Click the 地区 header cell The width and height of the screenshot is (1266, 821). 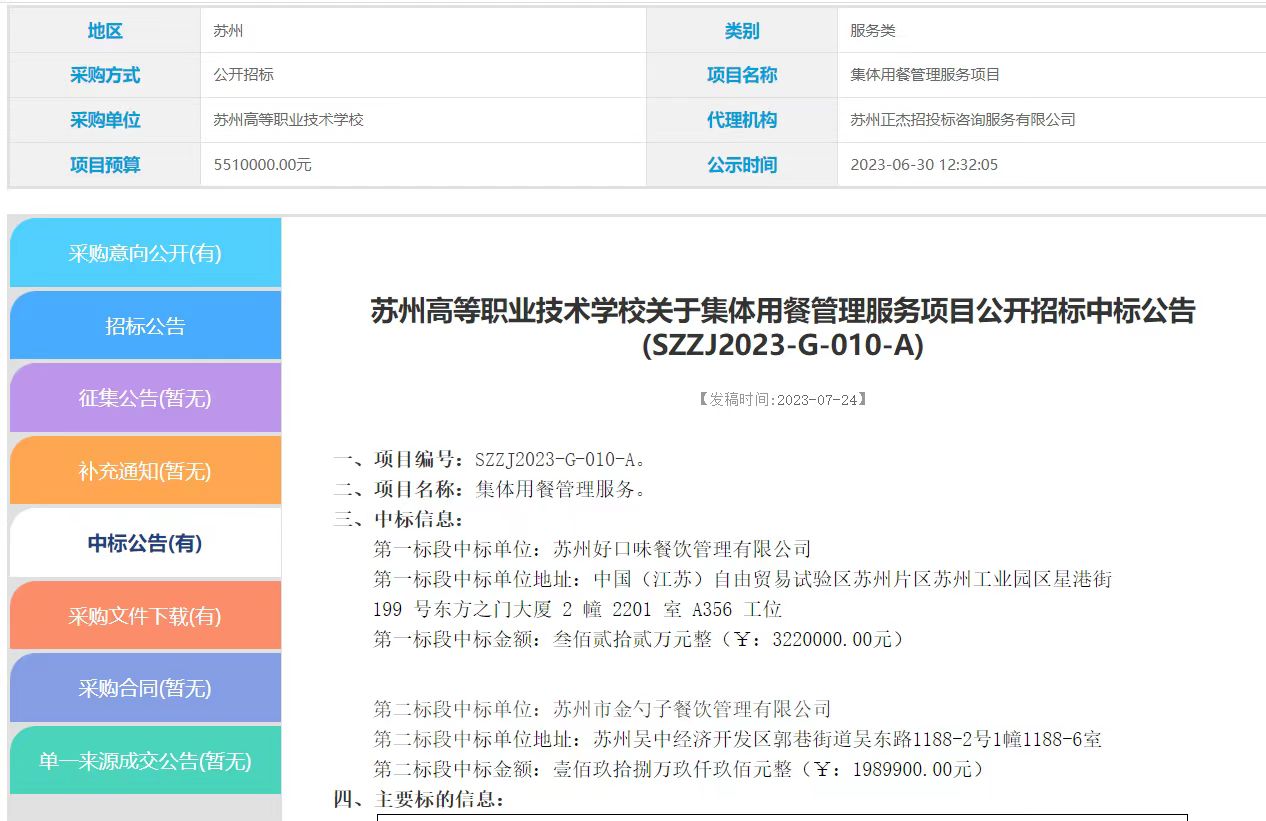coord(105,31)
